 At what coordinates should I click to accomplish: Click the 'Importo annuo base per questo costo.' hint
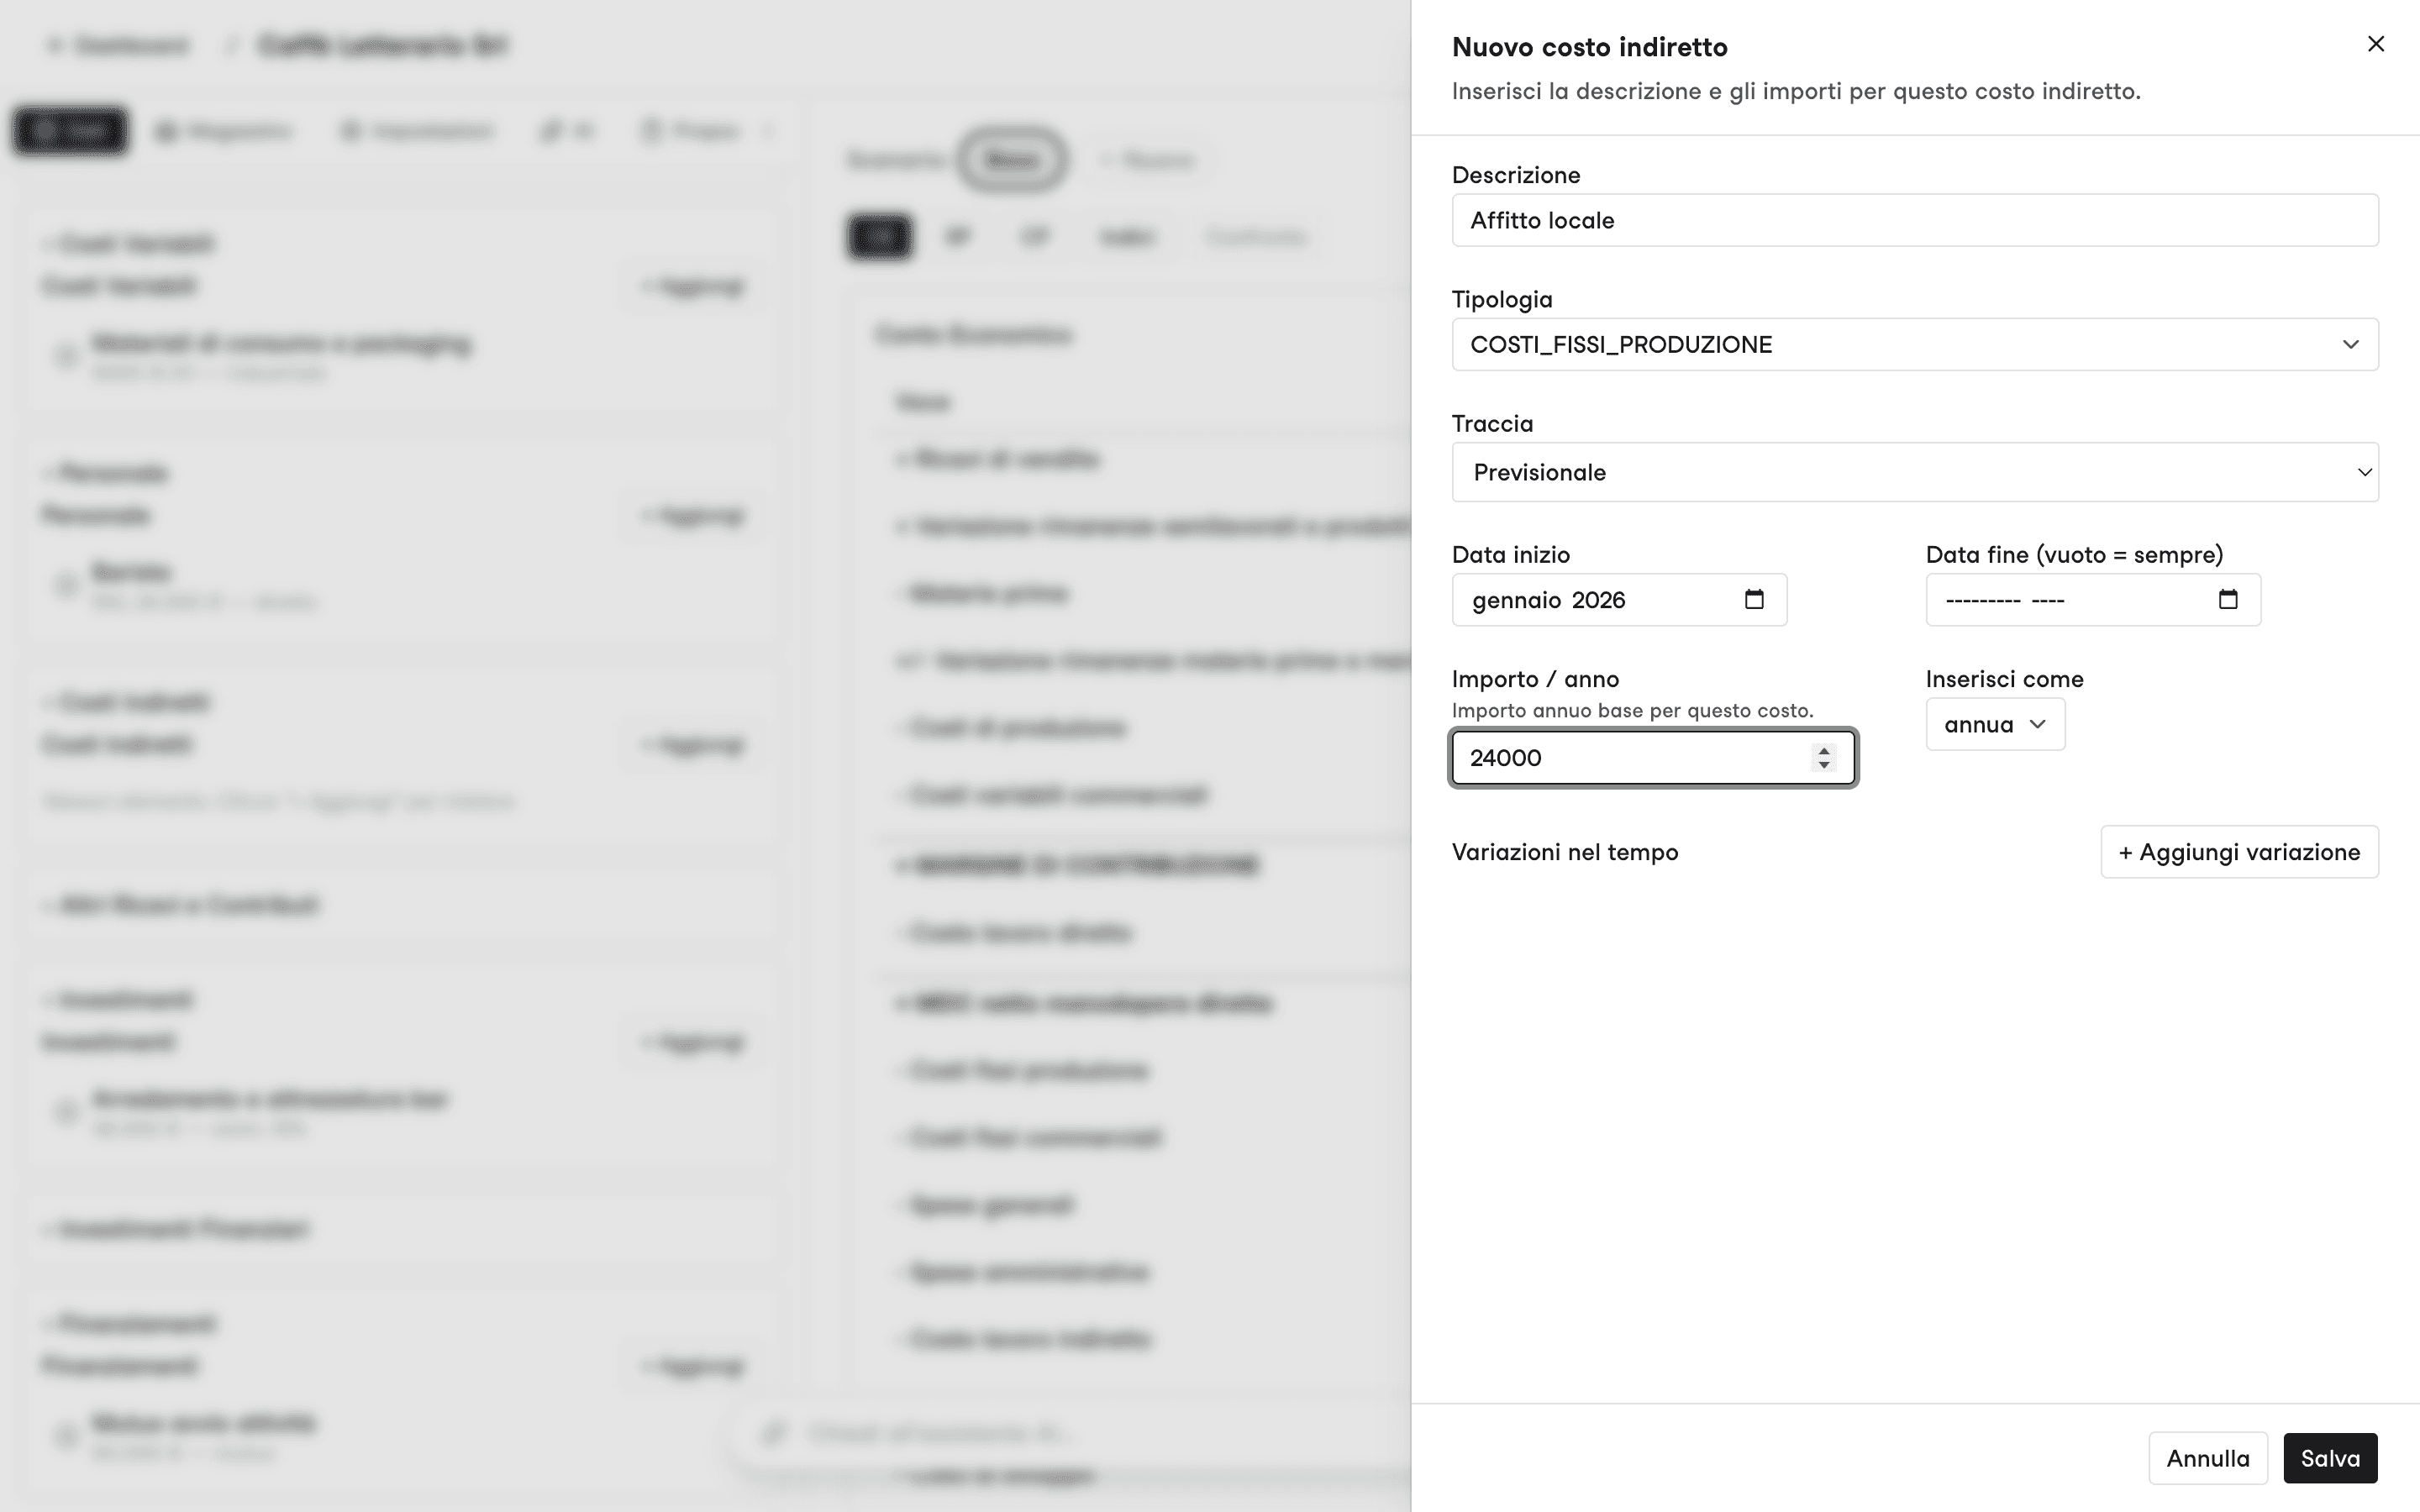pyautogui.click(x=1632, y=710)
